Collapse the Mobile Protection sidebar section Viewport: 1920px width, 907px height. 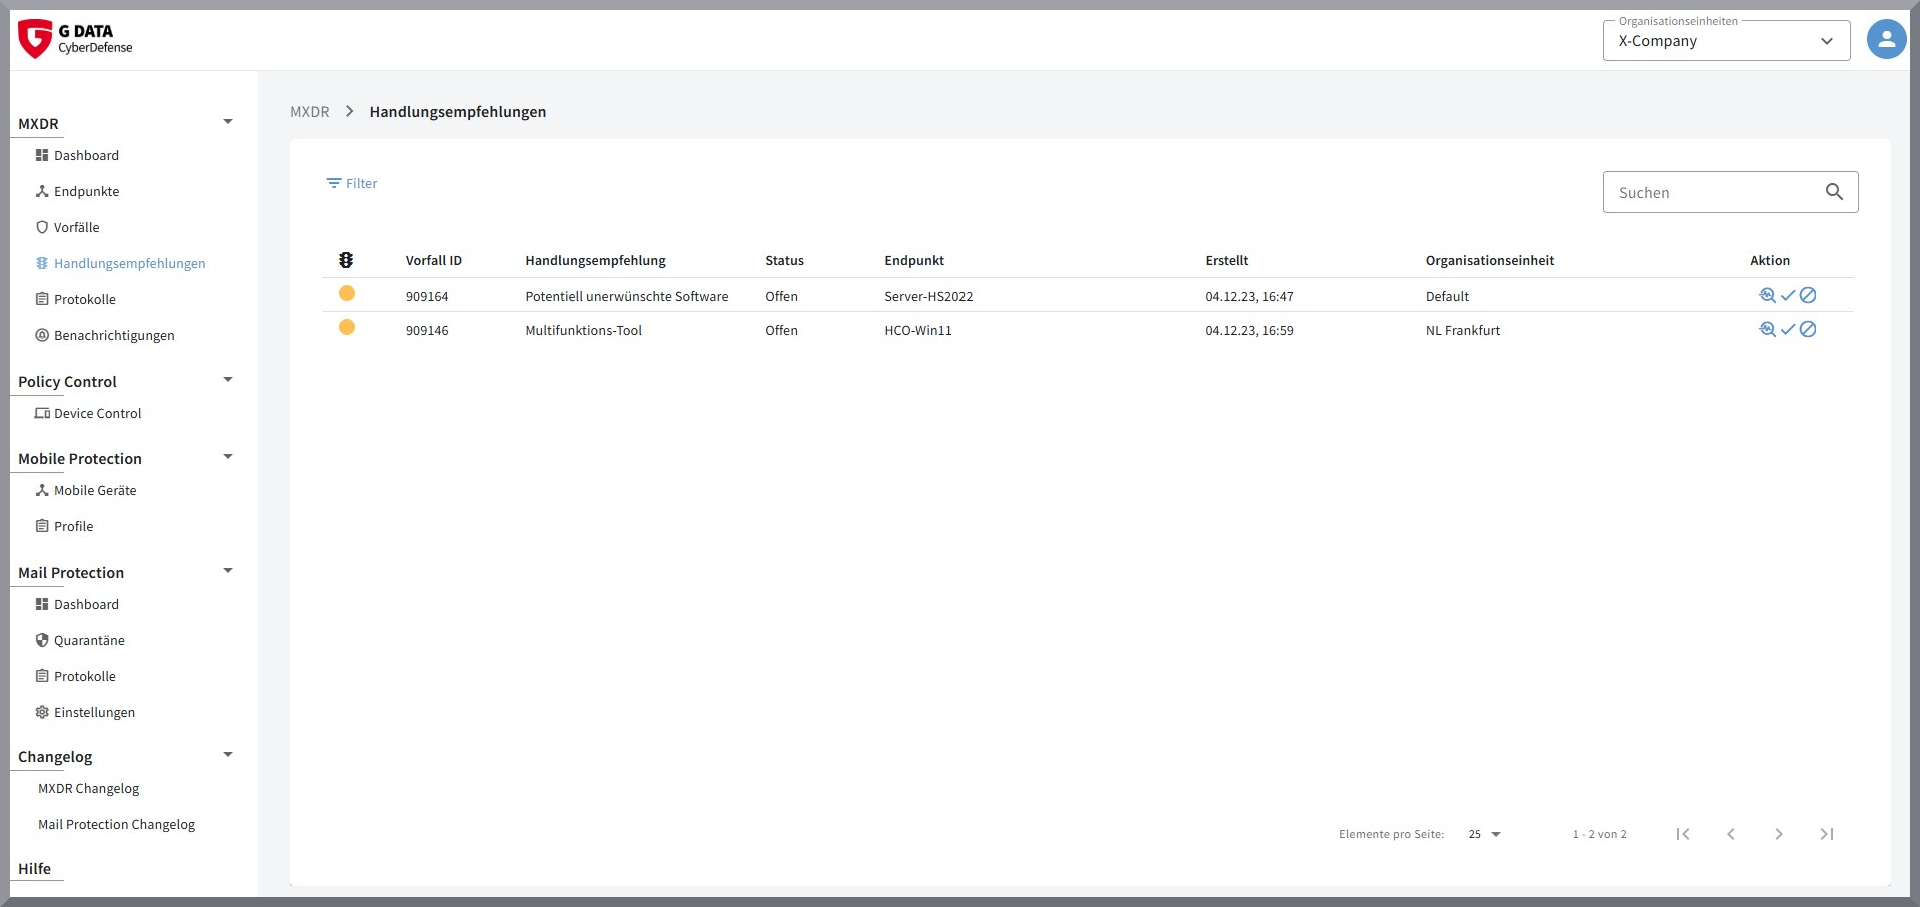click(x=228, y=457)
